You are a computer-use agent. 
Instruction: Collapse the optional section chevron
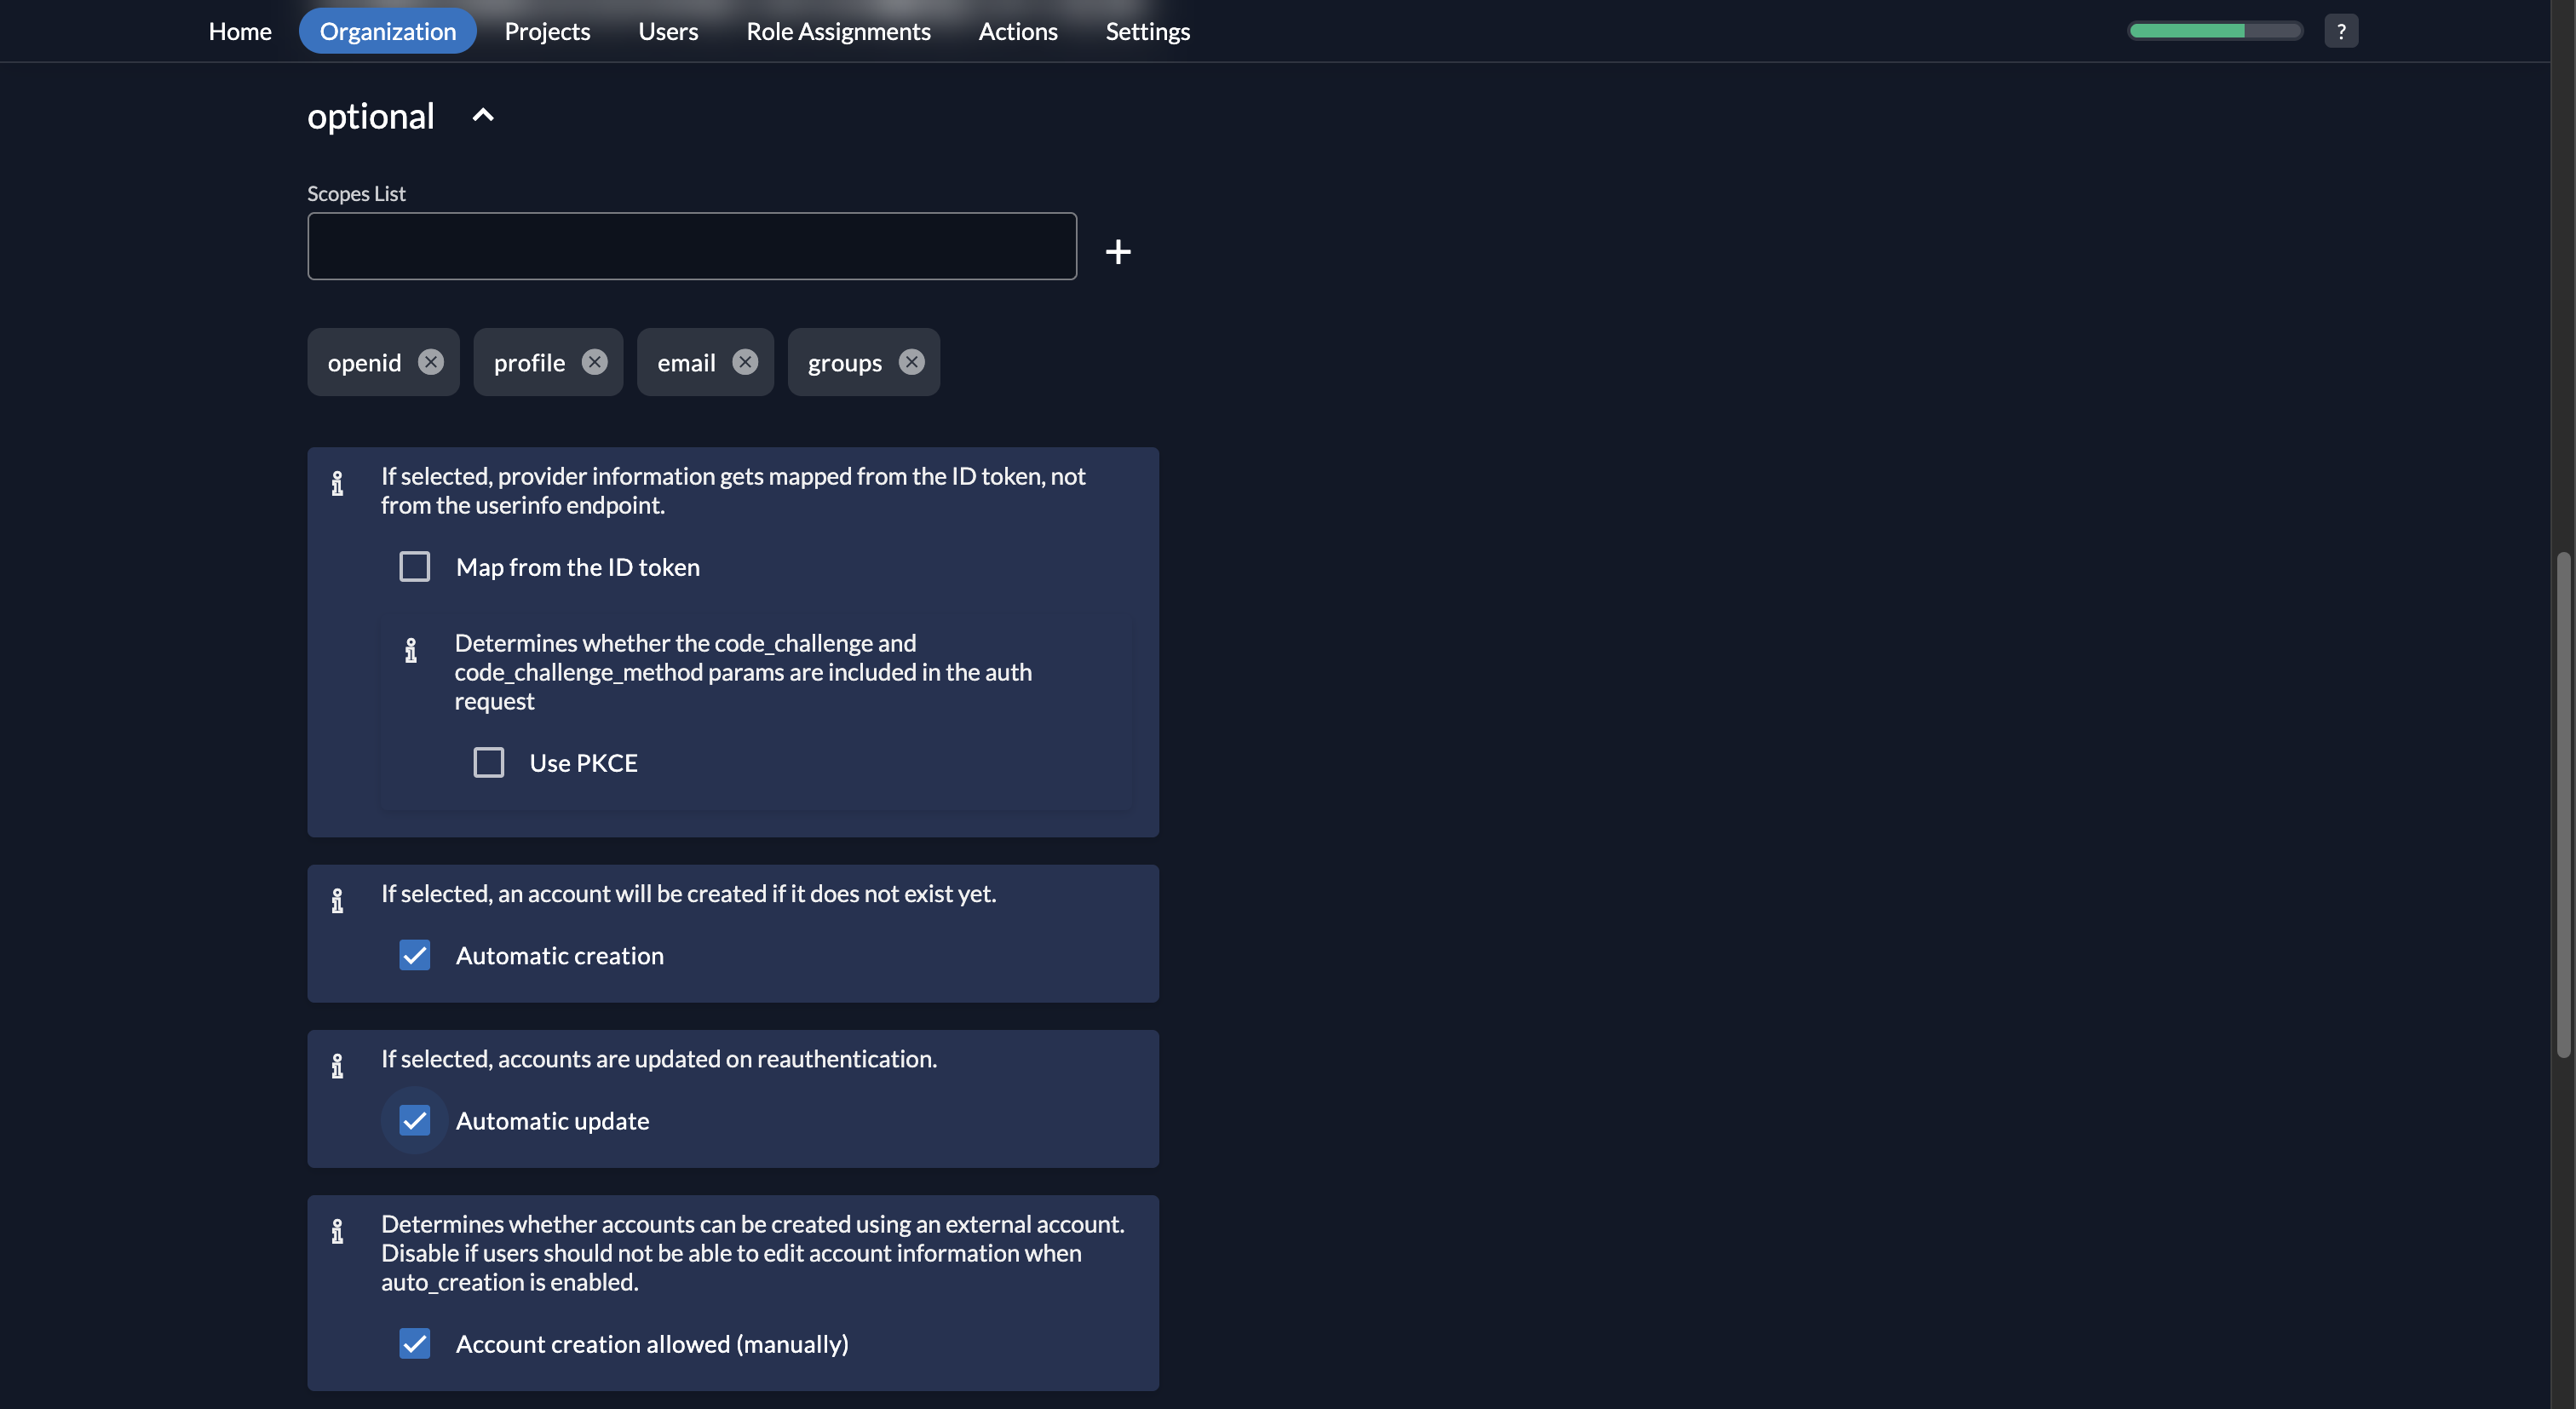[483, 116]
